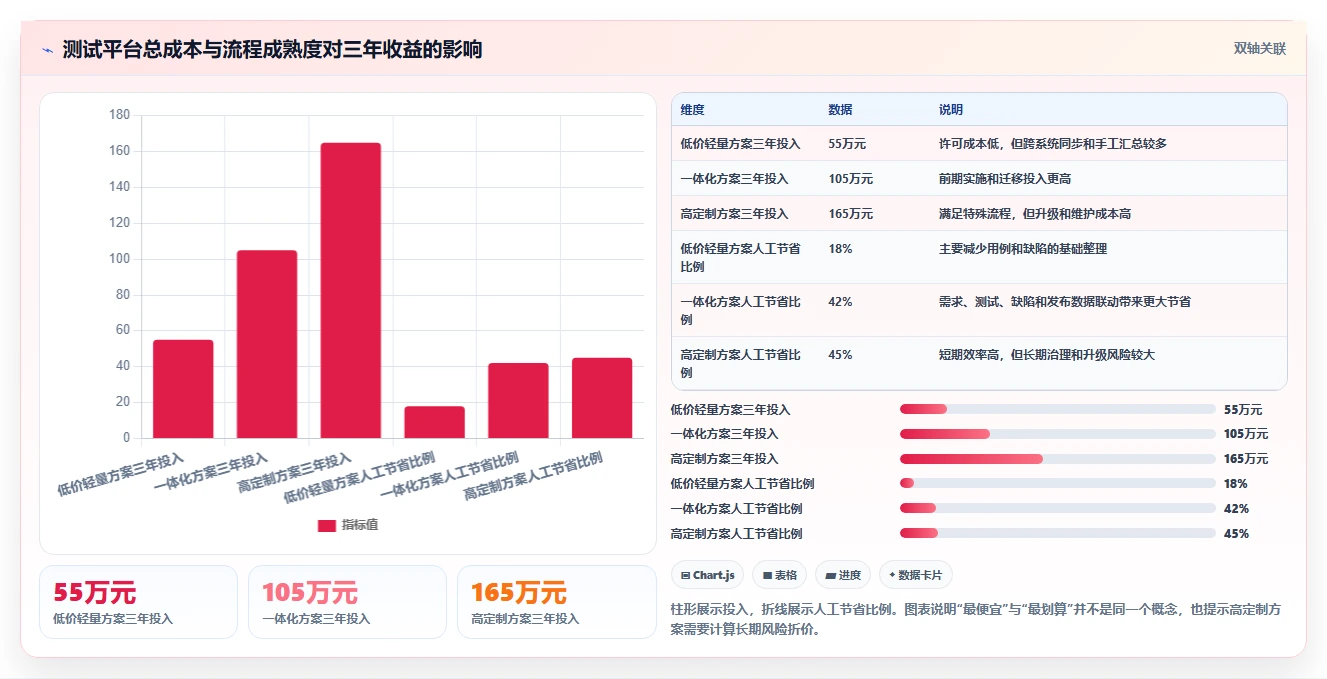Click the 低价轻量方案三年投入 bar in chart
This screenshot has width=1327, height=679.
pyautogui.click(x=183, y=389)
